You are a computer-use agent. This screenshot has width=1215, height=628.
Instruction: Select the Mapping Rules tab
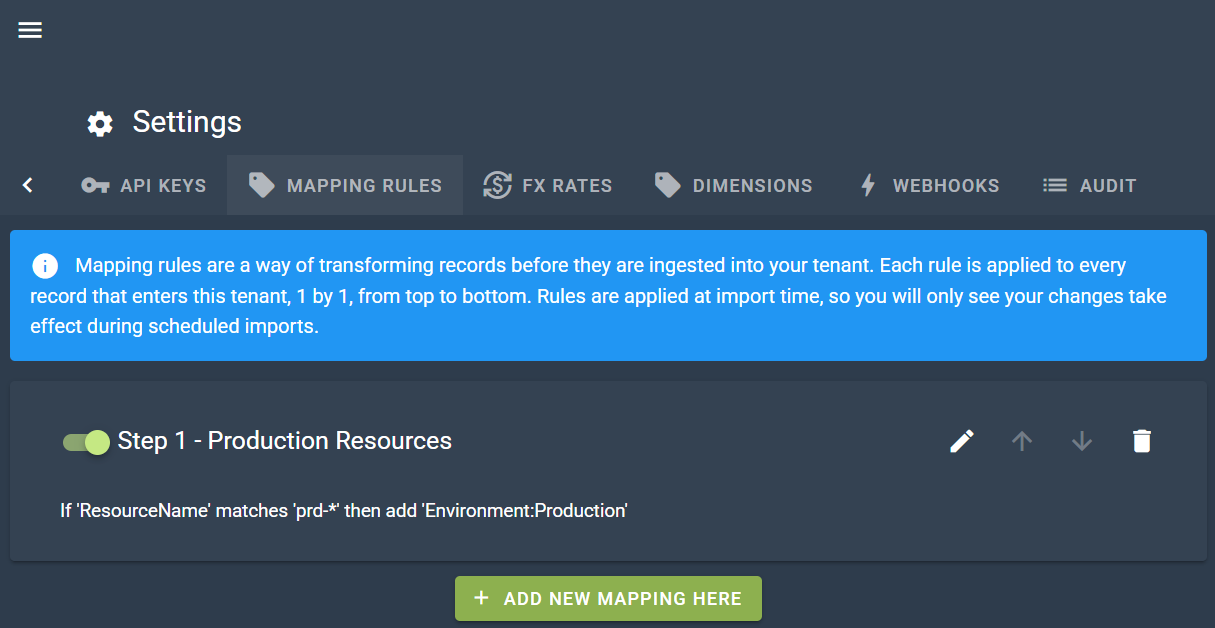point(345,185)
